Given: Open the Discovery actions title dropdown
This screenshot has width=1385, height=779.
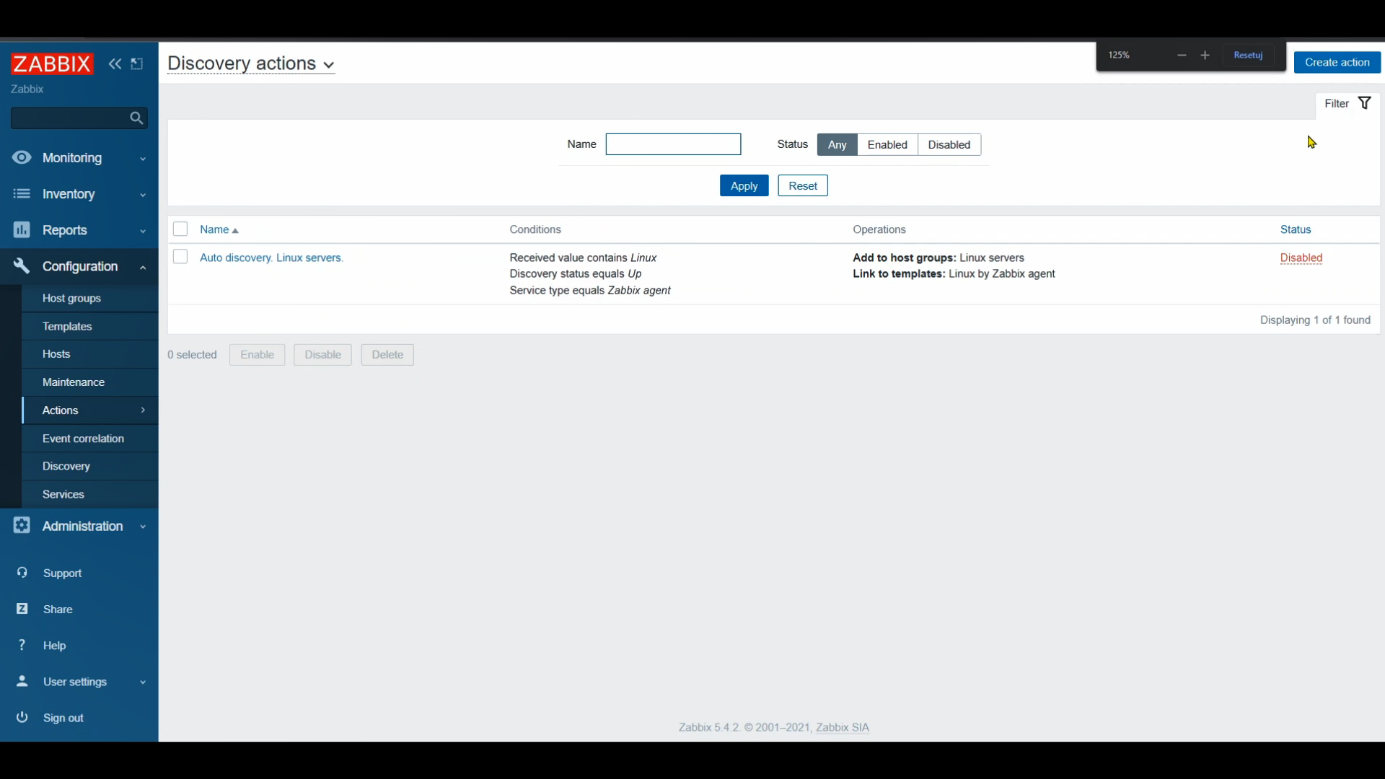Looking at the screenshot, I should (x=251, y=64).
